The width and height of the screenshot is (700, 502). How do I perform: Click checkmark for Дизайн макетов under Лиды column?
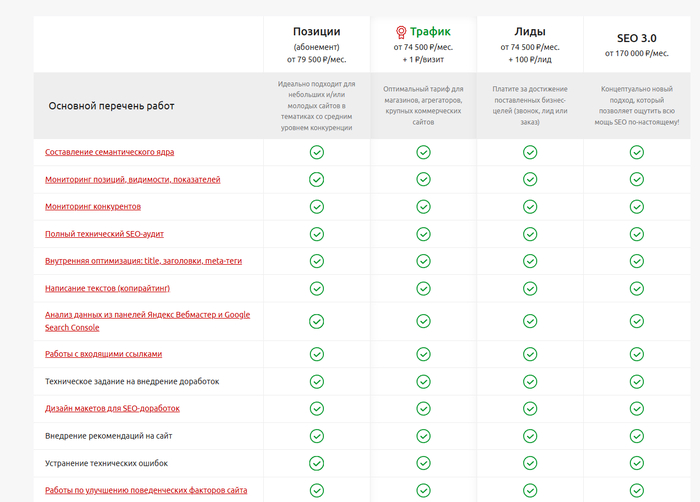click(x=530, y=409)
